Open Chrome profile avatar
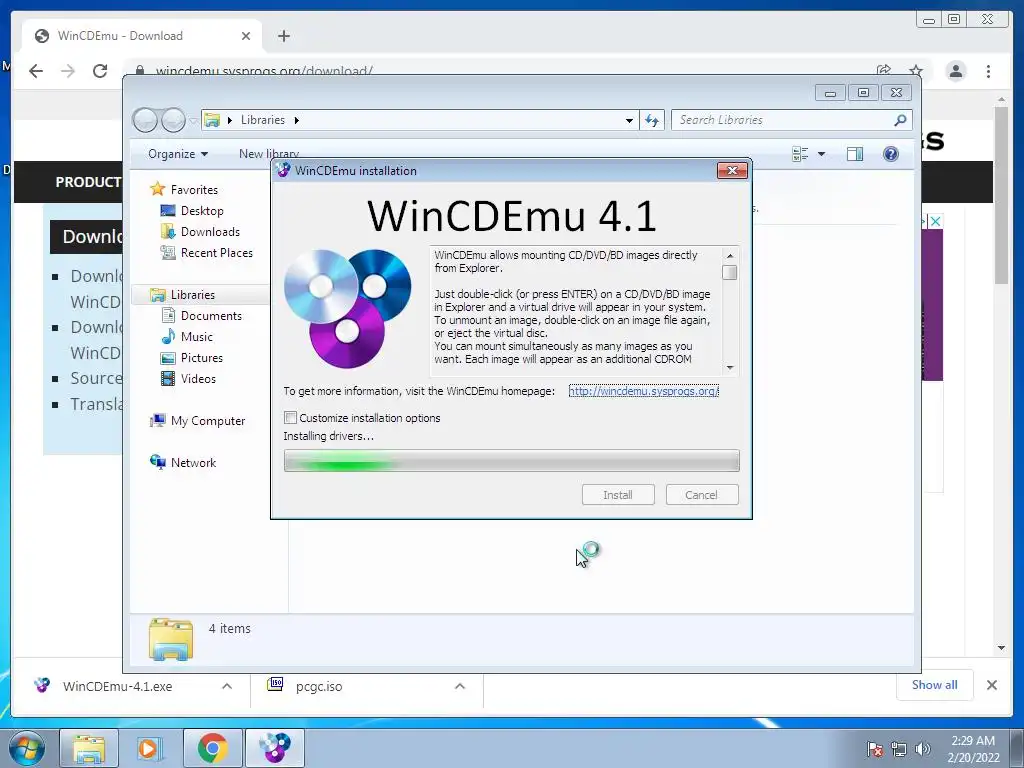The width and height of the screenshot is (1024, 768). point(956,71)
